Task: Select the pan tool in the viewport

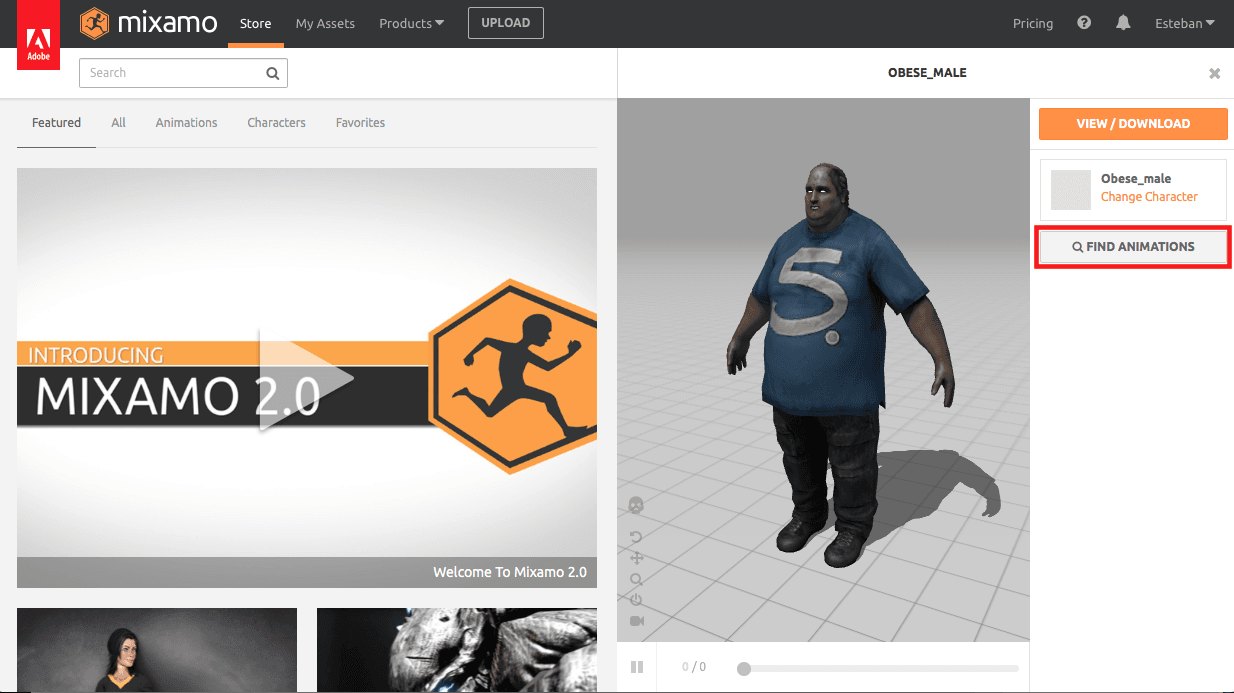Action: click(637, 559)
